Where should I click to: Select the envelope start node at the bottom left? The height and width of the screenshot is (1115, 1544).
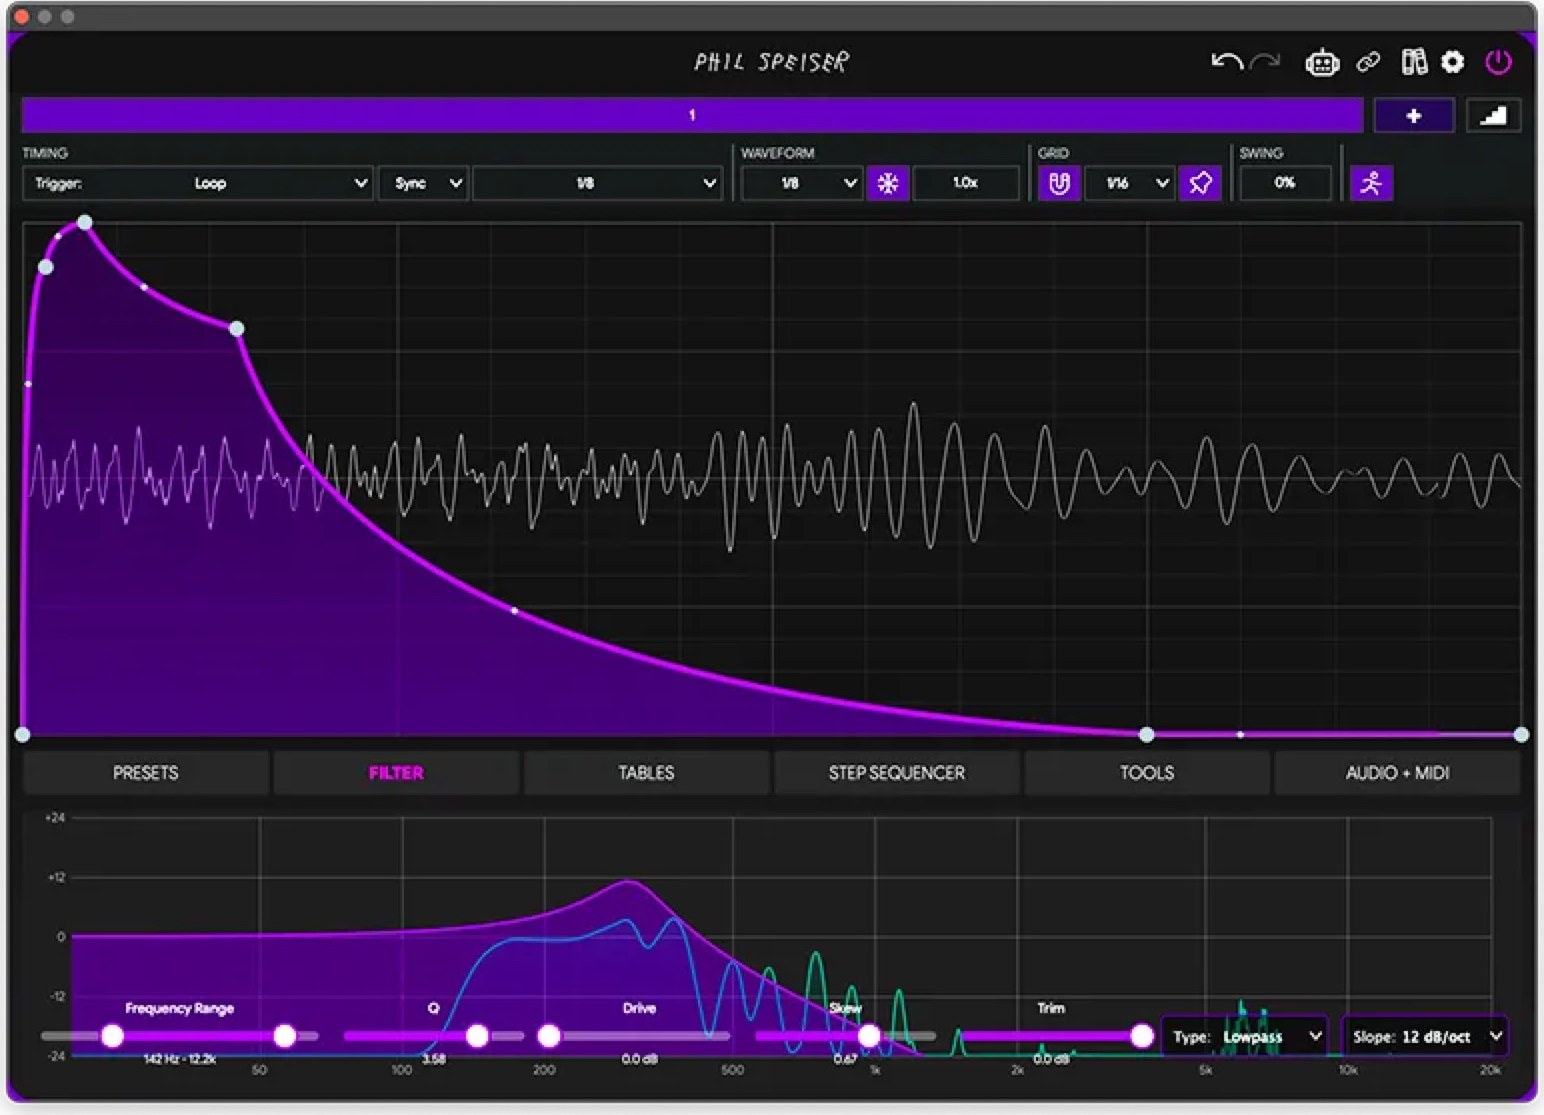click(22, 735)
